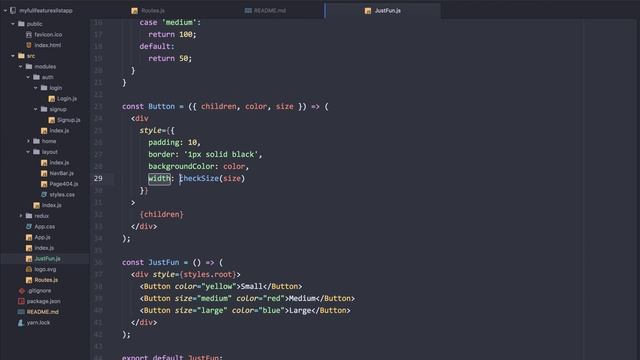Viewport: 640px width, 360px height.
Task: Click the favicon.ico file icon
Action: (29, 35)
